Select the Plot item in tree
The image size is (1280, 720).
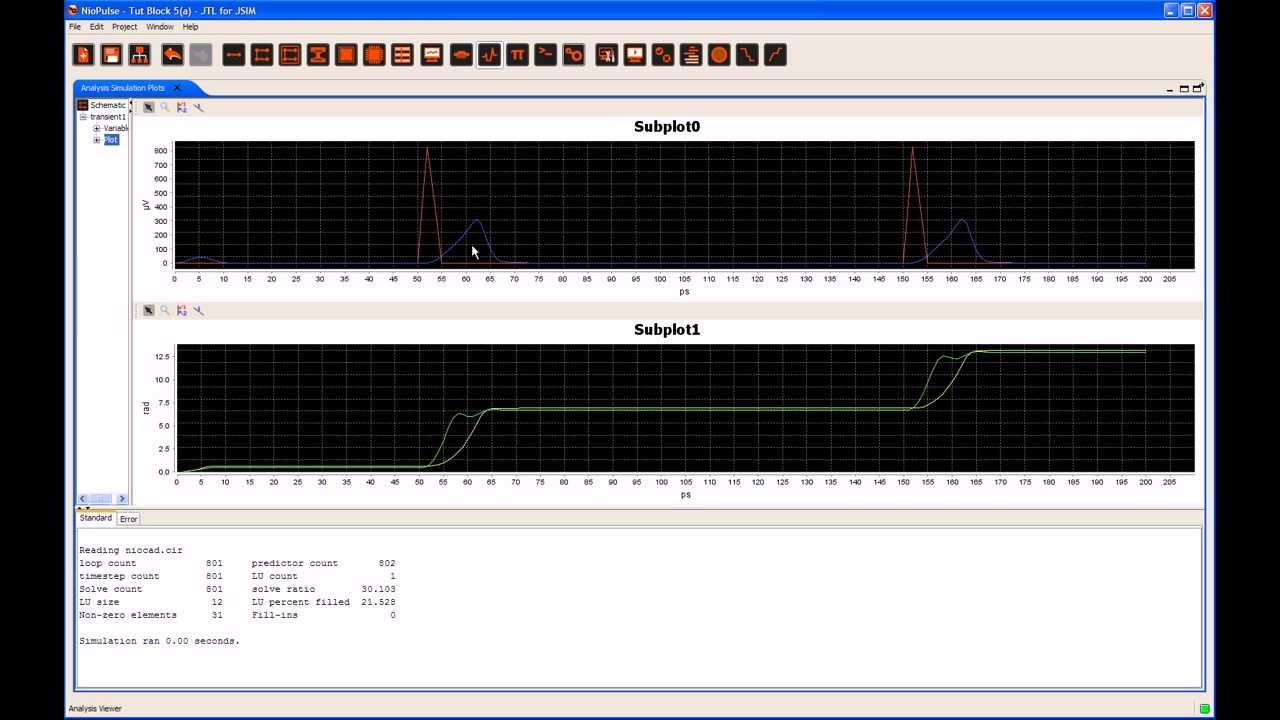coord(111,140)
